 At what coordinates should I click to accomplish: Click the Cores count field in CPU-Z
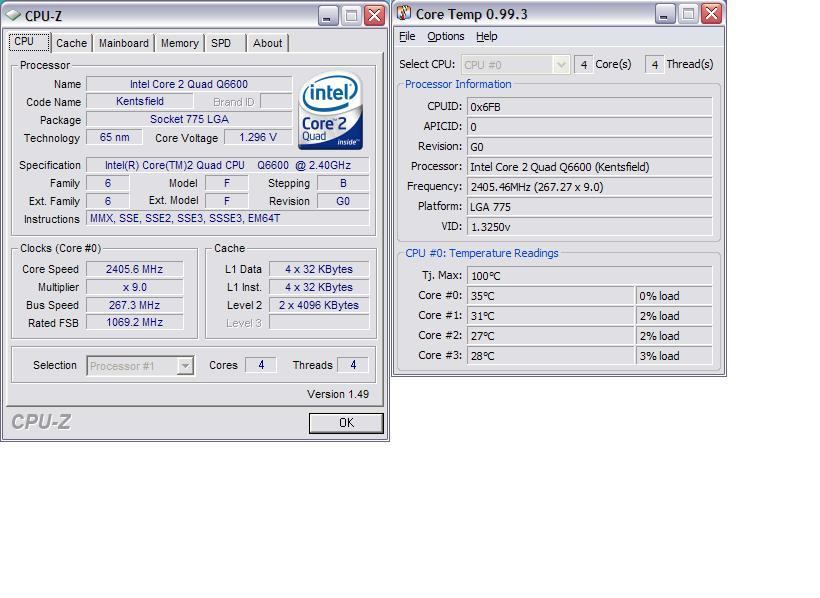tap(261, 365)
